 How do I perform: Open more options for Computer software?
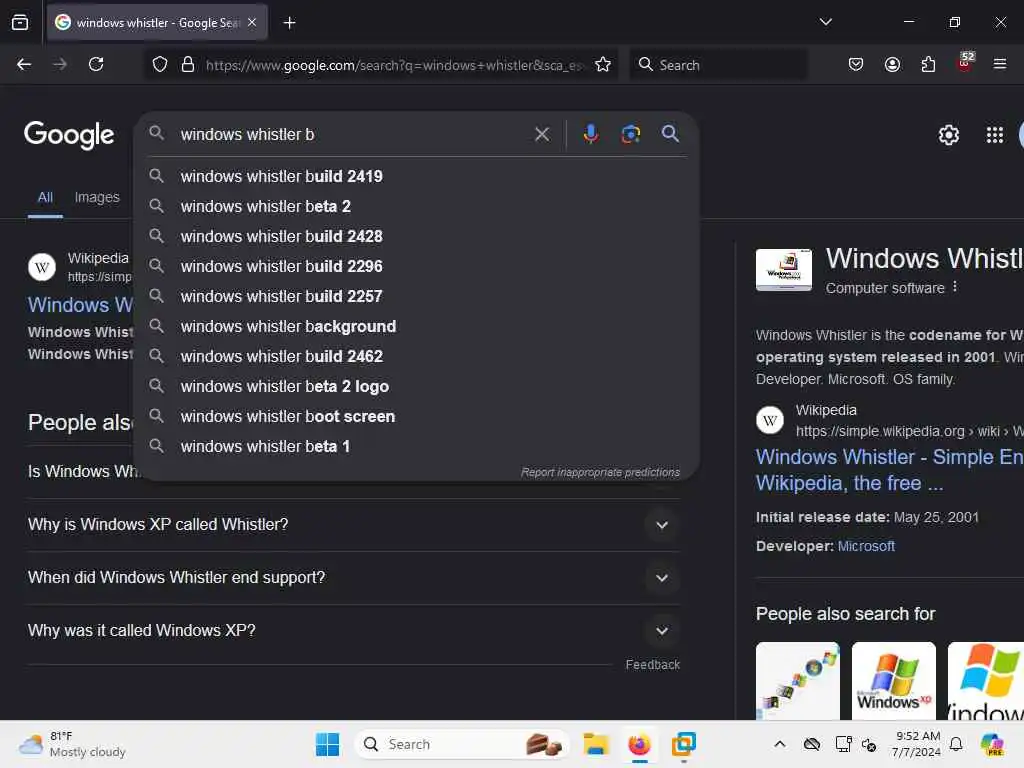(955, 287)
